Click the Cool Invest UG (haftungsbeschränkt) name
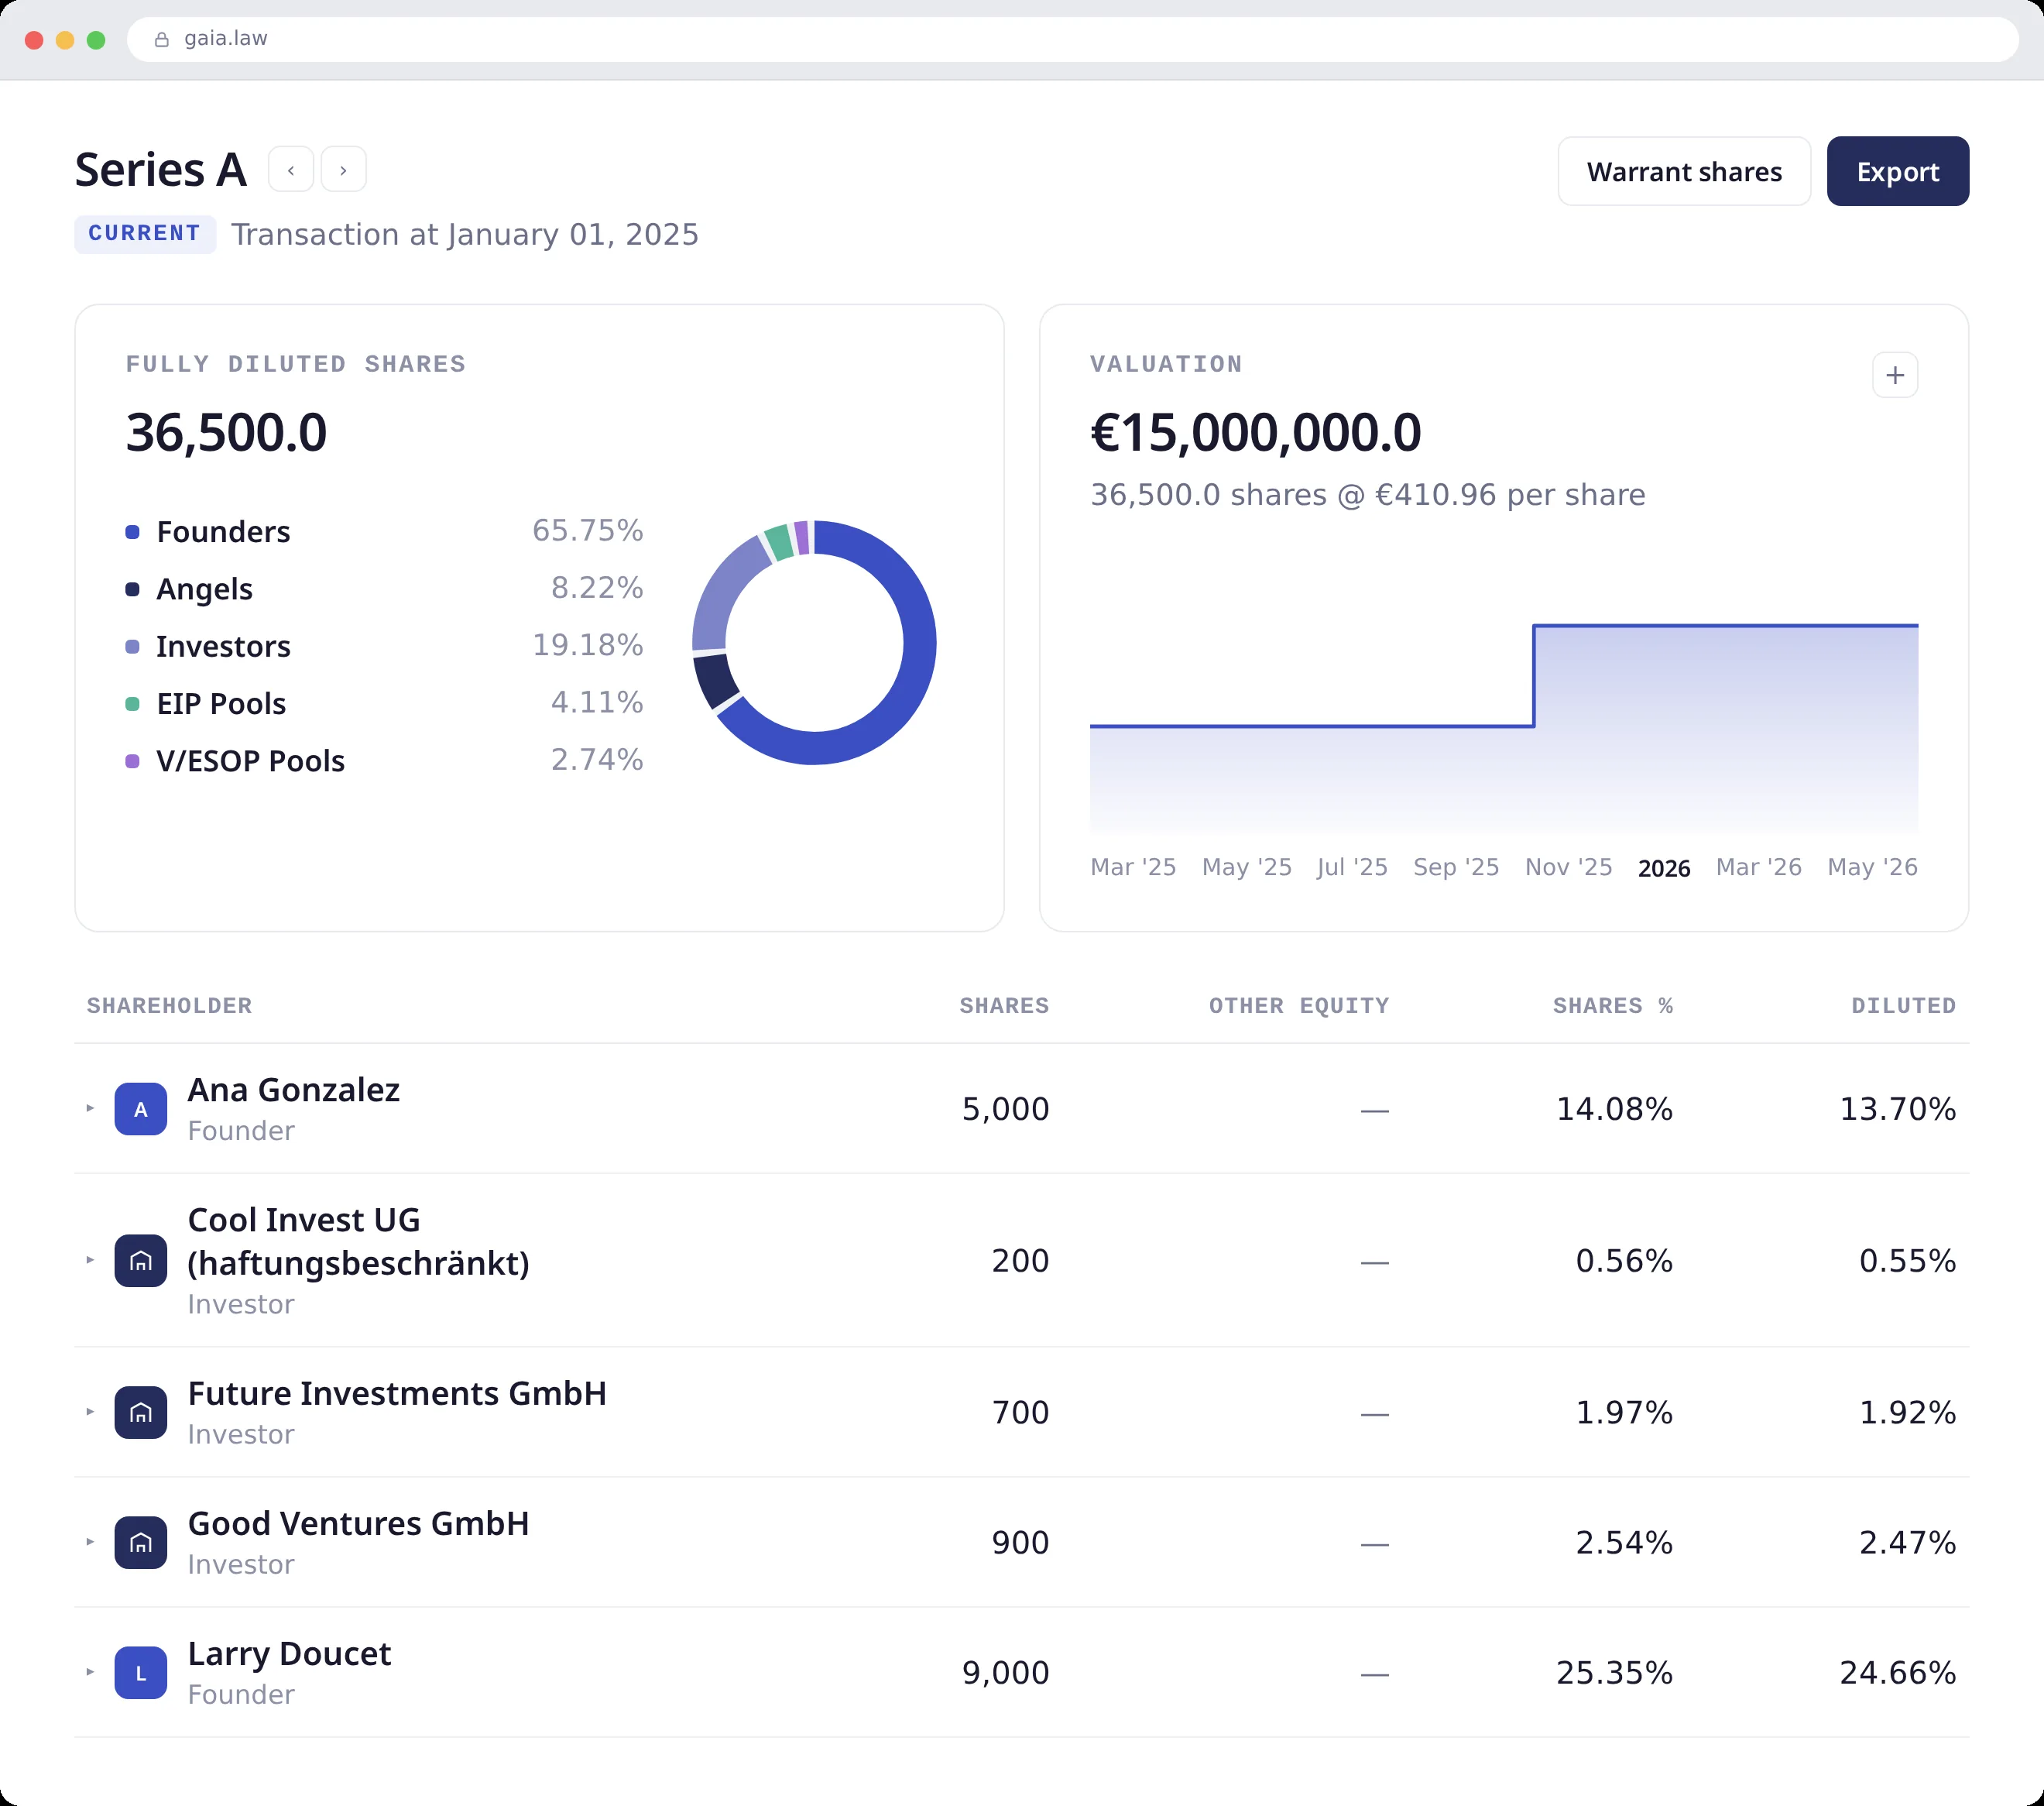2044x1806 pixels. coord(358,1241)
